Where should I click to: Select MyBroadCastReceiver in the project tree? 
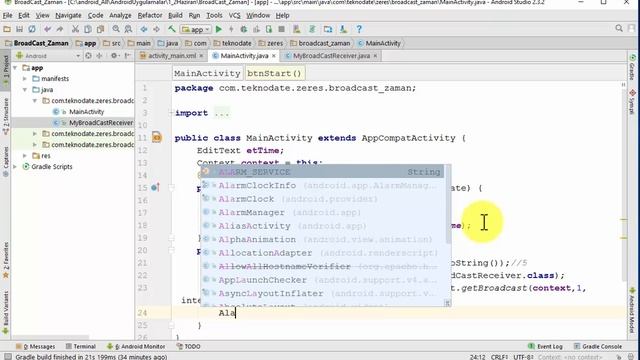(101, 122)
